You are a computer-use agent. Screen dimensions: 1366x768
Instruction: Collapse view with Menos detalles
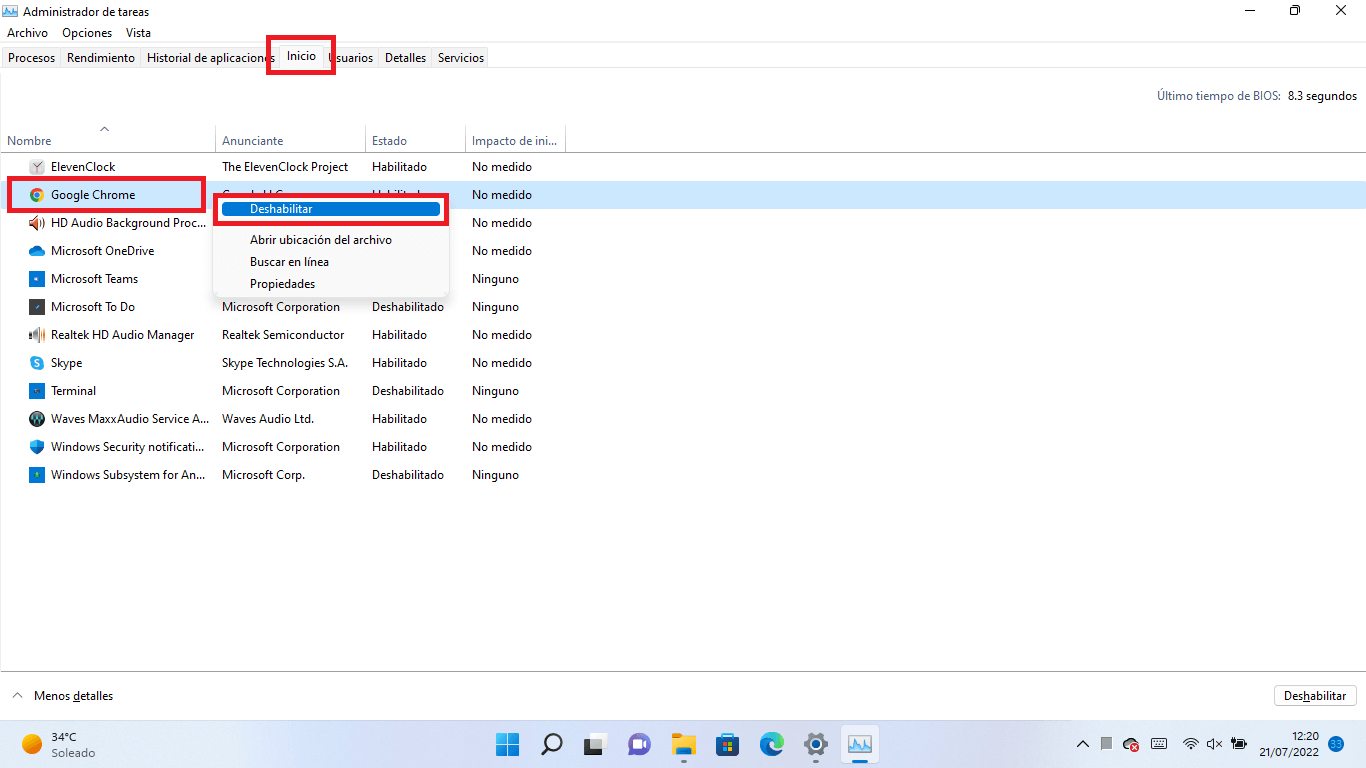(x=63, y=696)
